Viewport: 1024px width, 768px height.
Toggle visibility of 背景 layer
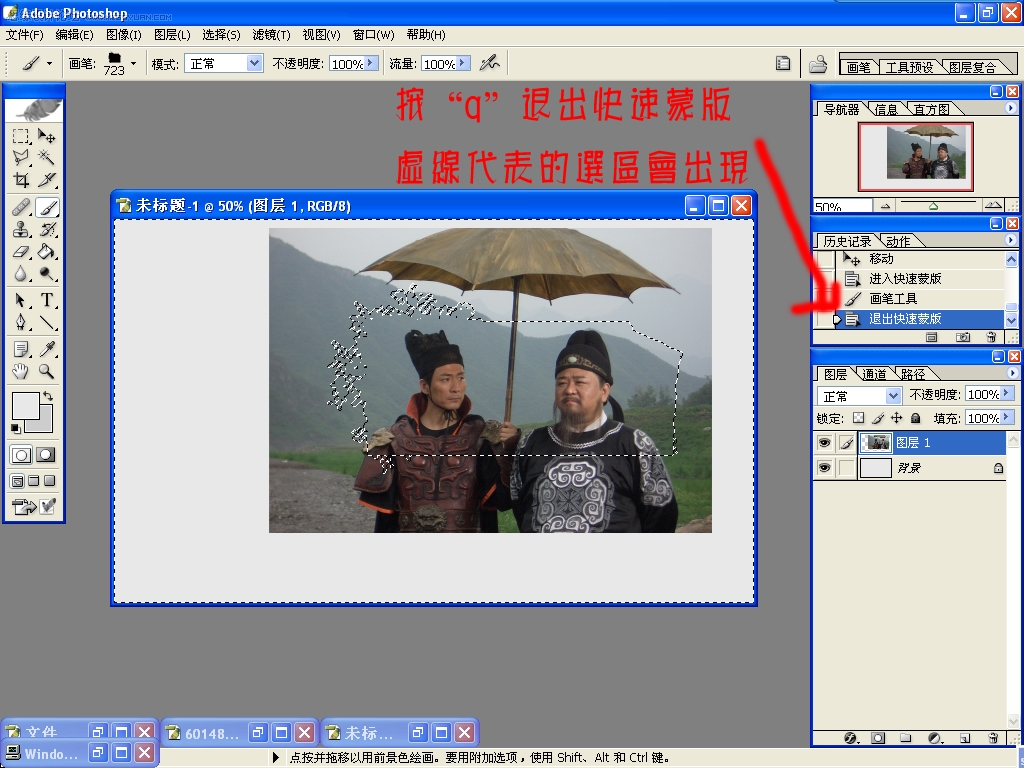pos(824,468)
